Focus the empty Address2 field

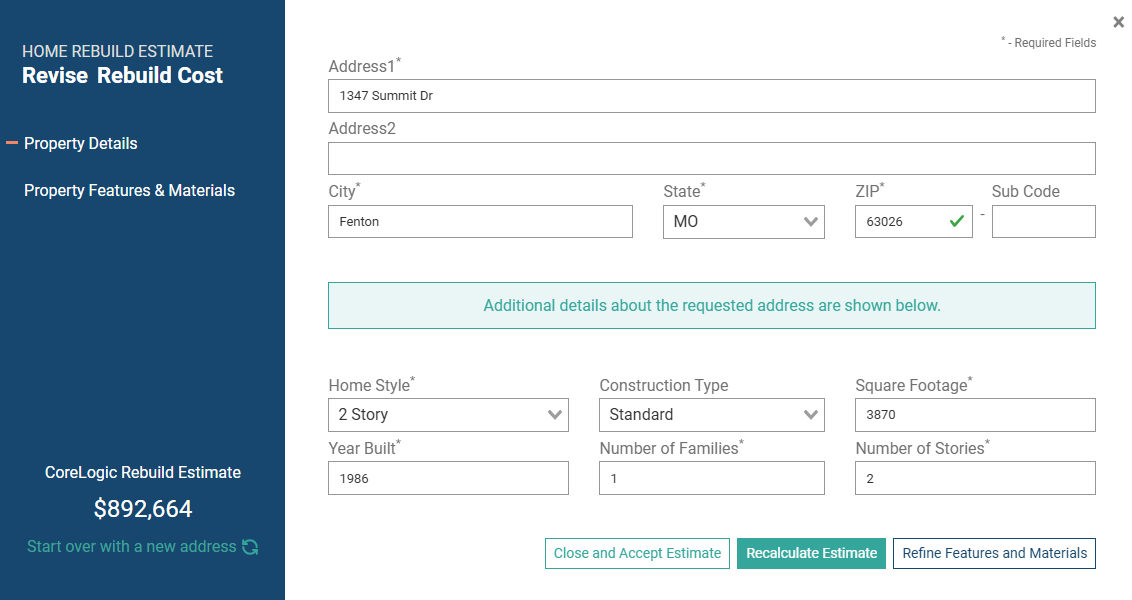(712, 158)
